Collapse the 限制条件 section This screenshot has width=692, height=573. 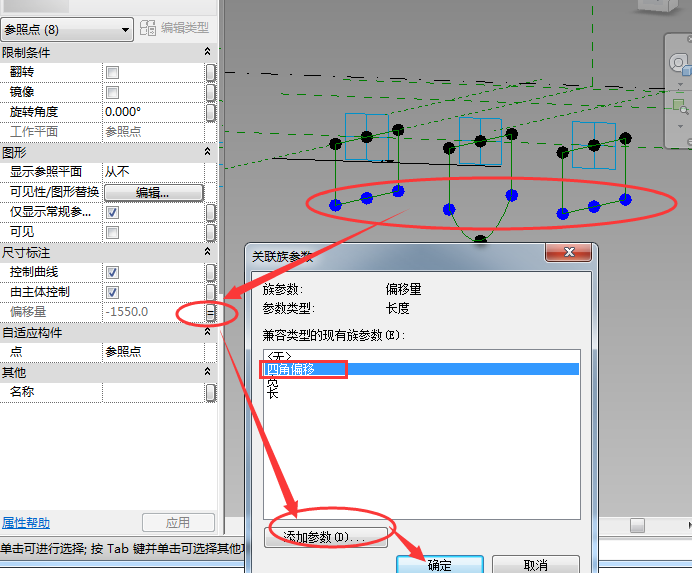[207, 52]
